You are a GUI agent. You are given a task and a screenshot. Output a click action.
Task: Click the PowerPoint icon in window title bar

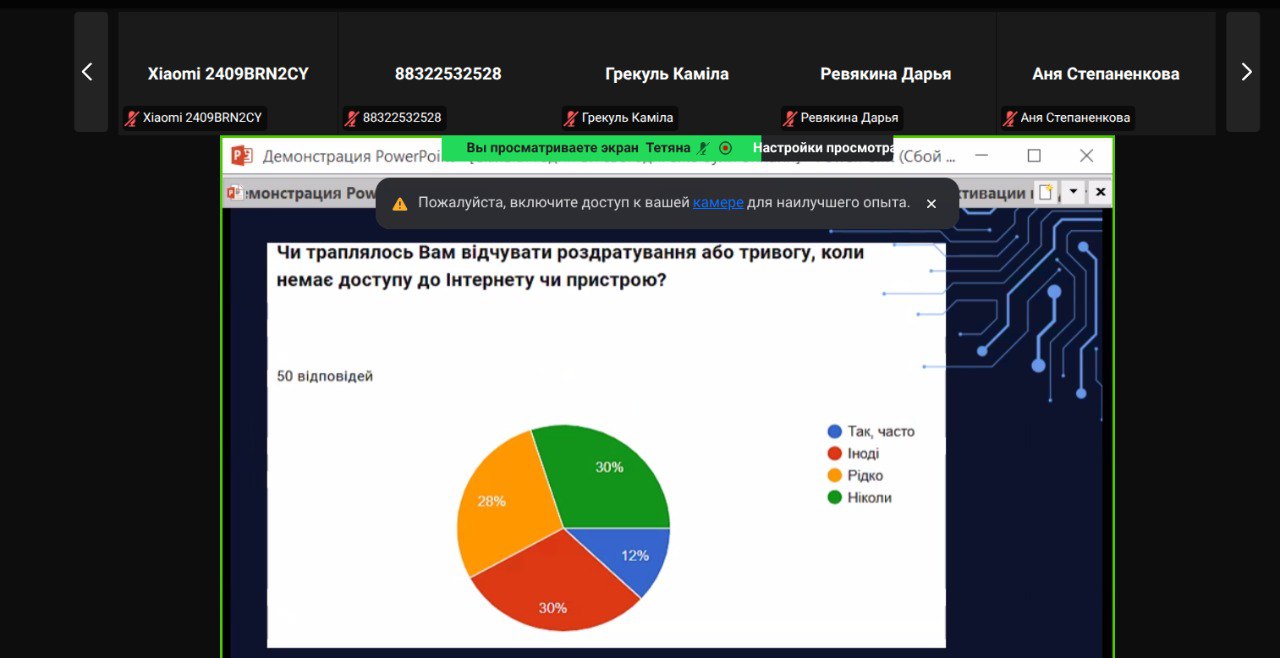click(242, 156)
